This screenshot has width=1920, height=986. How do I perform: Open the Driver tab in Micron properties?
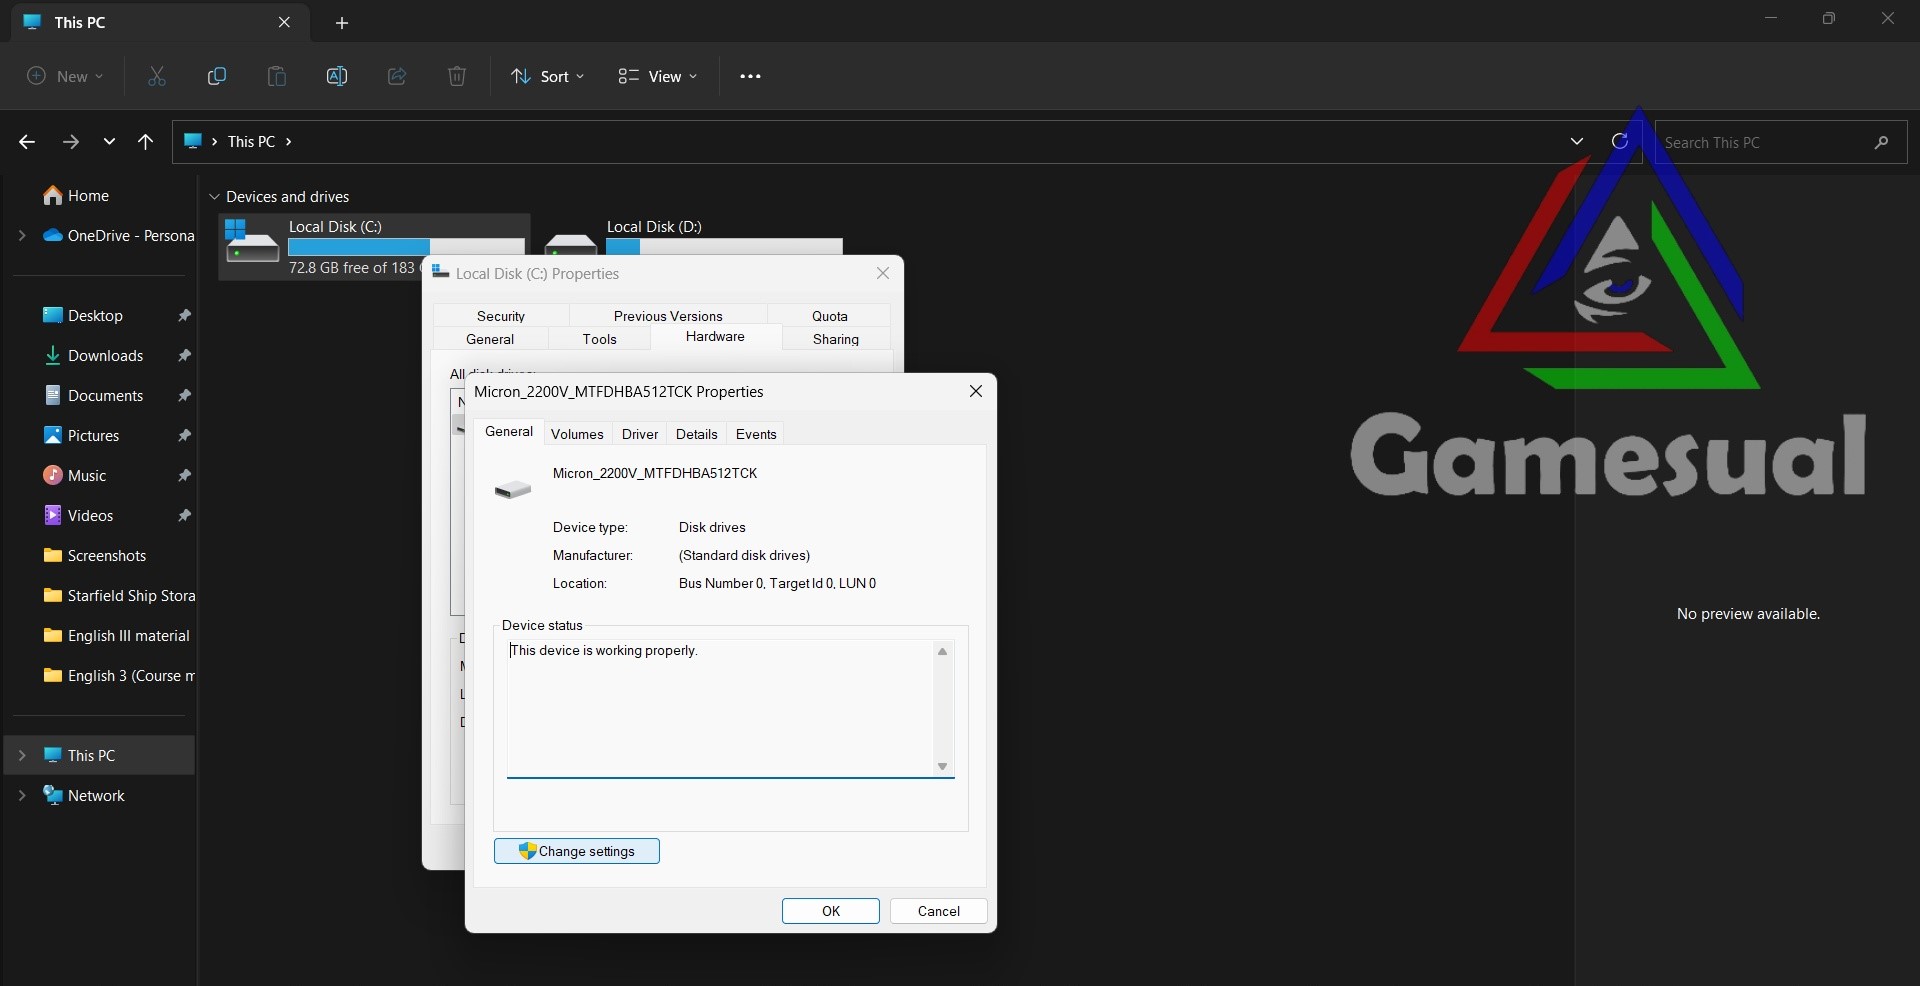640,434
